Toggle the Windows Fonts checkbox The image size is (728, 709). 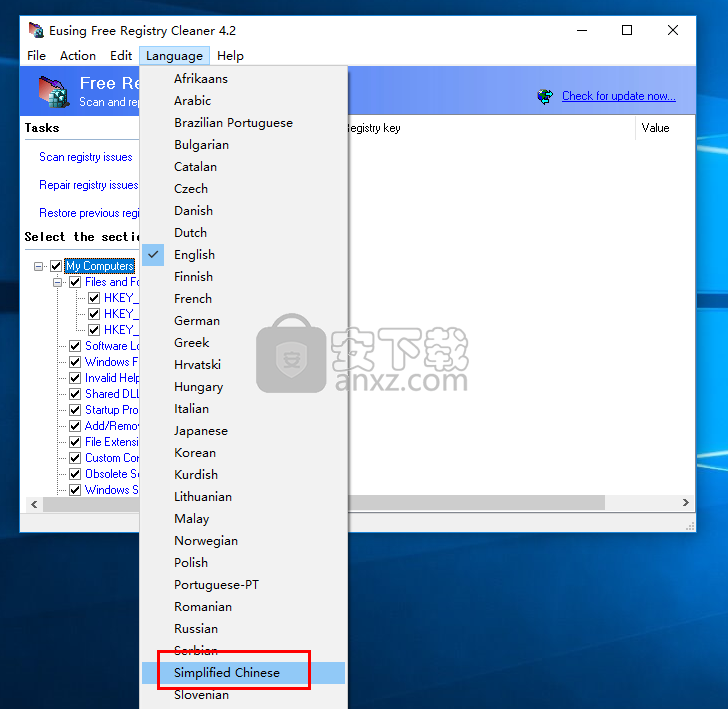75,362
